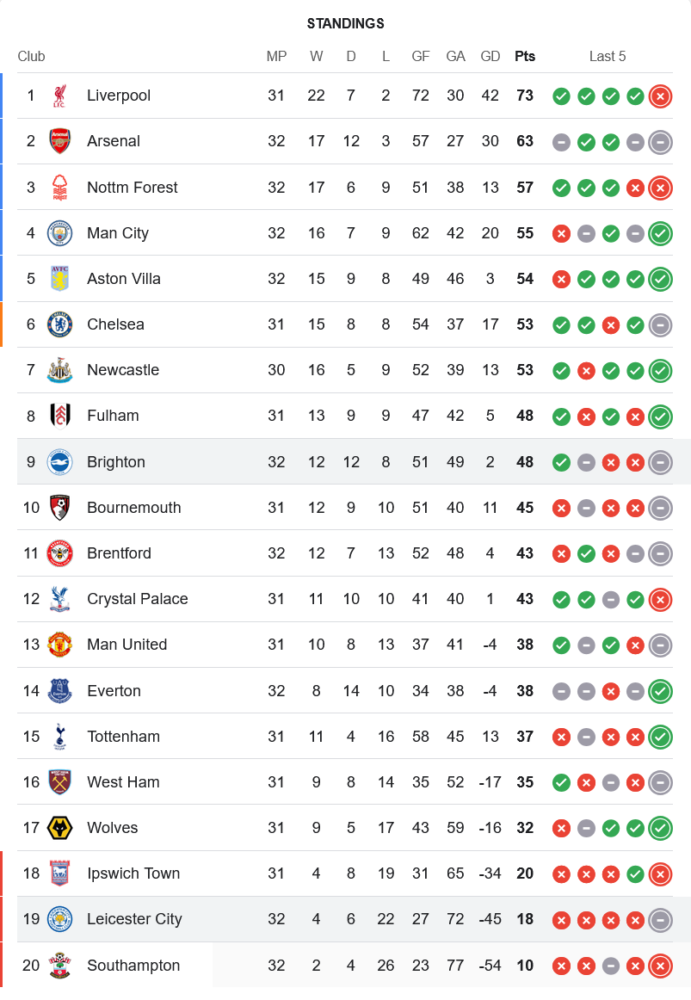Click the Southampton club crest
691x1000 pixels.
60,965
